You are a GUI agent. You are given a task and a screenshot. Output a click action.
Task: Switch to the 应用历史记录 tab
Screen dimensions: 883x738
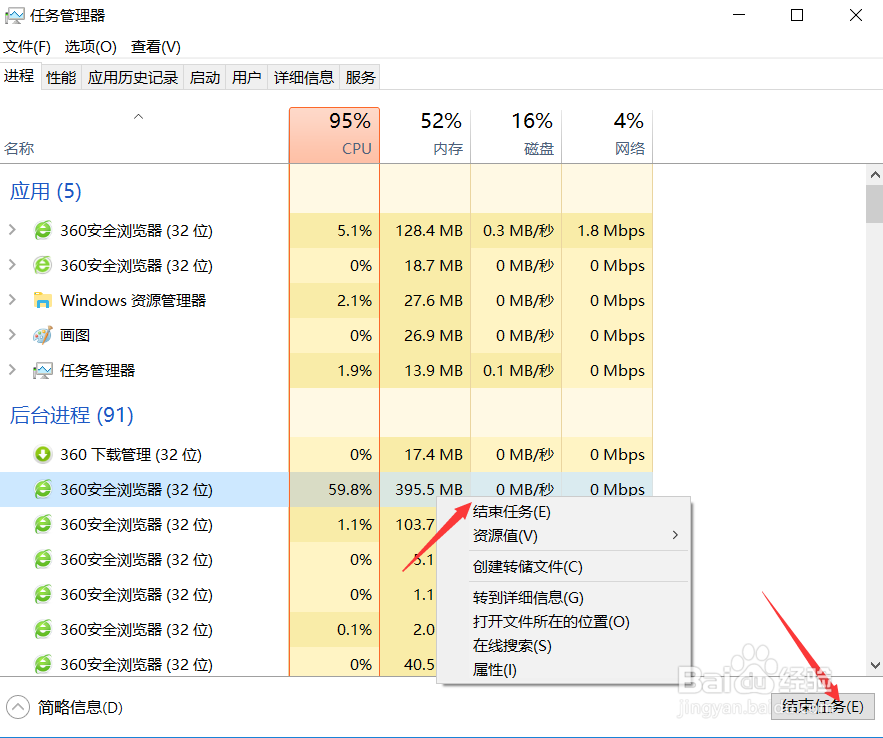click(133, 77)
